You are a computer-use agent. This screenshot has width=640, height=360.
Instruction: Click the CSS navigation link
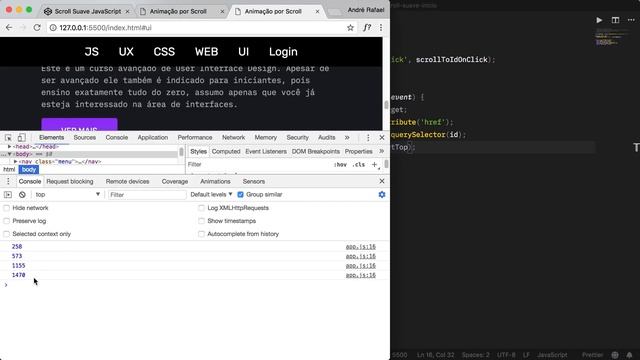164,52
